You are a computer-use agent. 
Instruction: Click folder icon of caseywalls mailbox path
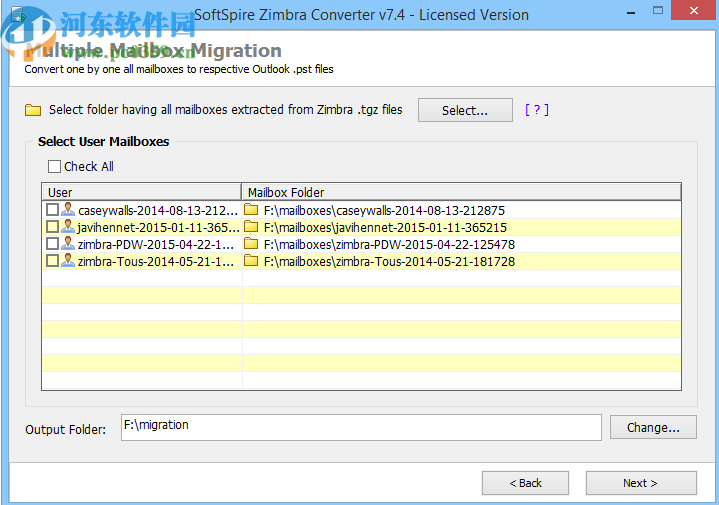pos(251,210)
